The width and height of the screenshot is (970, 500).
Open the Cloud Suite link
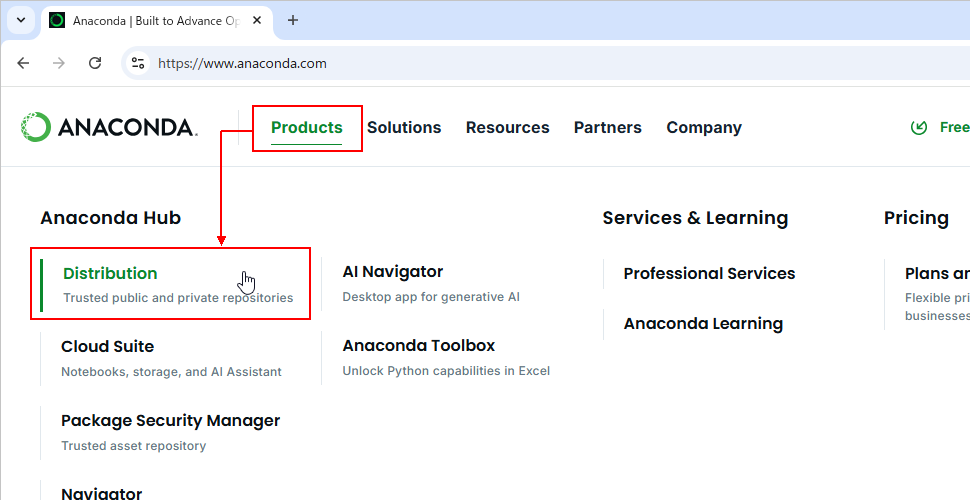click(108, 347)
